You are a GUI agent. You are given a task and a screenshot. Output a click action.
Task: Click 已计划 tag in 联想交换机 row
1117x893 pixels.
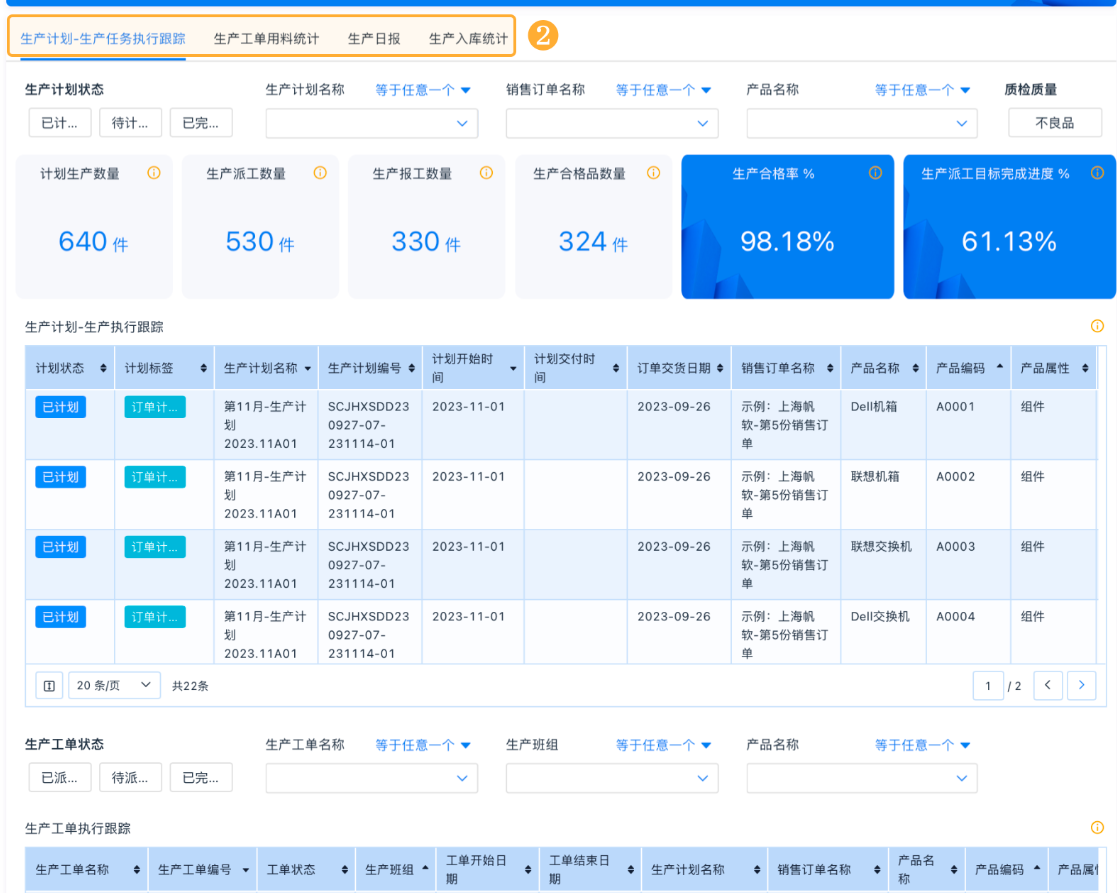(x=61, y=546)
